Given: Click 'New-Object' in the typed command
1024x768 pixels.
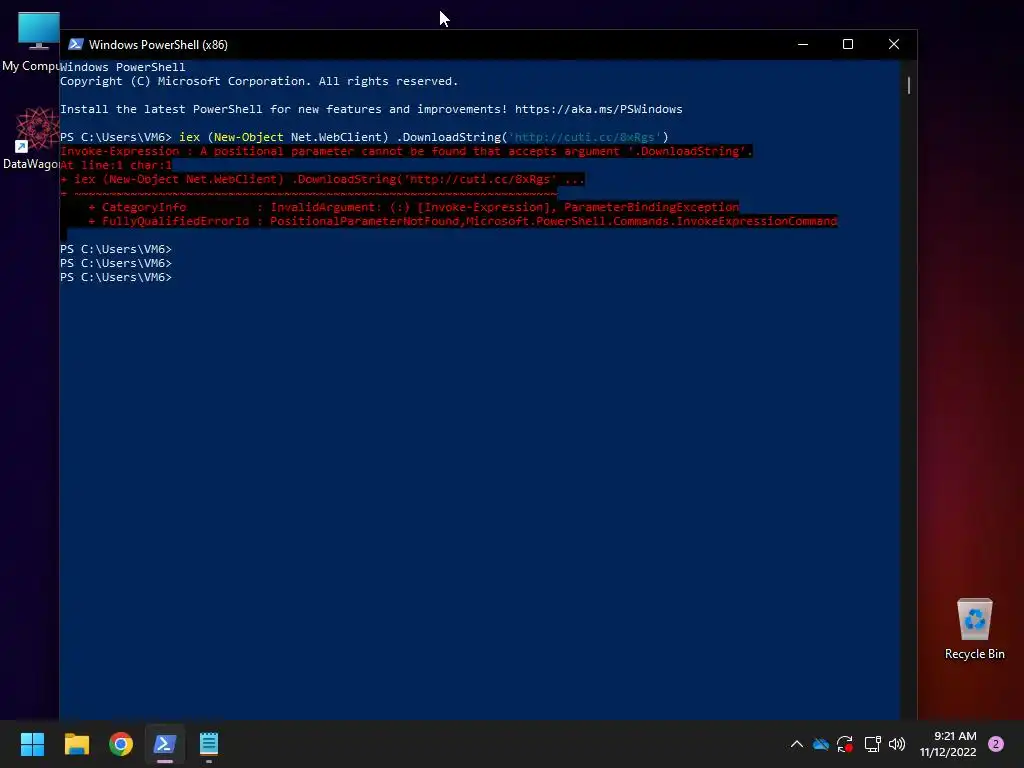Looking at the screenshot, I should point(249,137).
